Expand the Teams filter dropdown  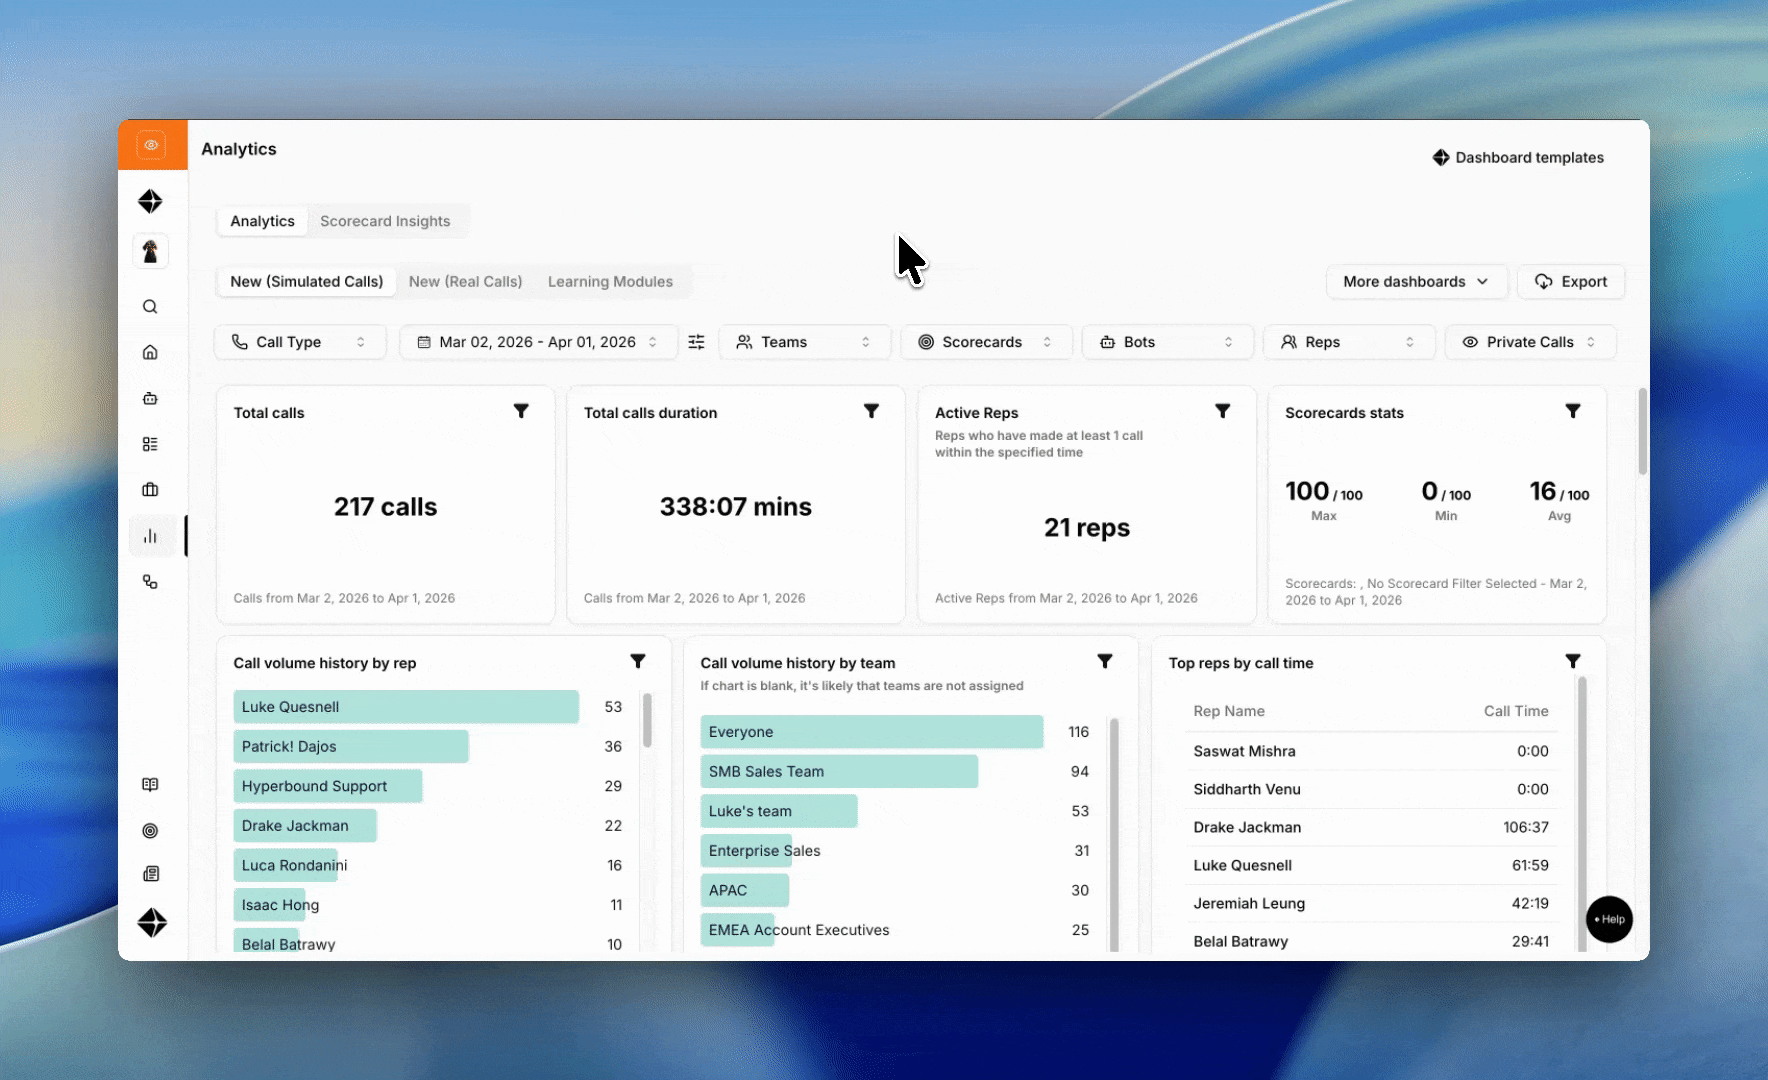805,342
